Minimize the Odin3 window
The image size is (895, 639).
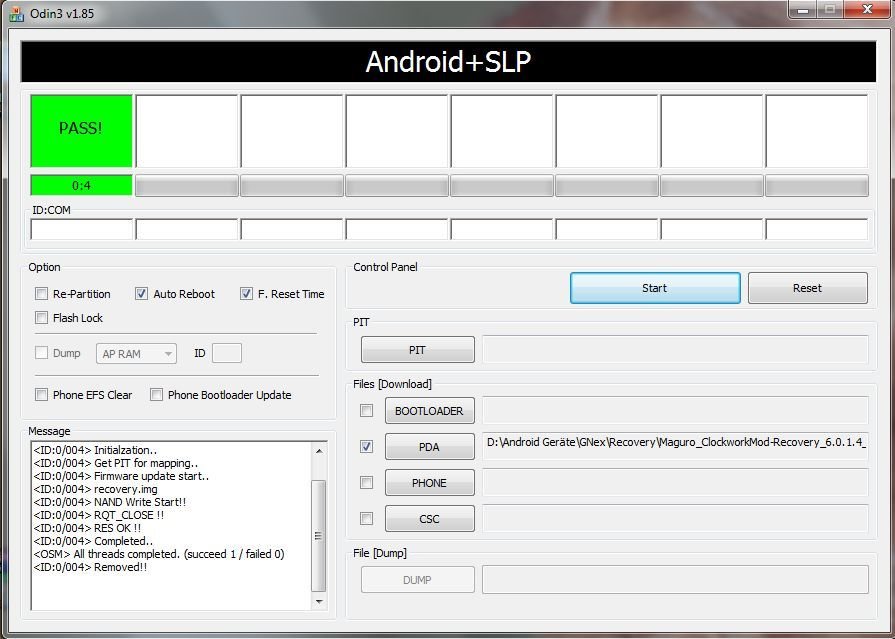tap(802, 10)
